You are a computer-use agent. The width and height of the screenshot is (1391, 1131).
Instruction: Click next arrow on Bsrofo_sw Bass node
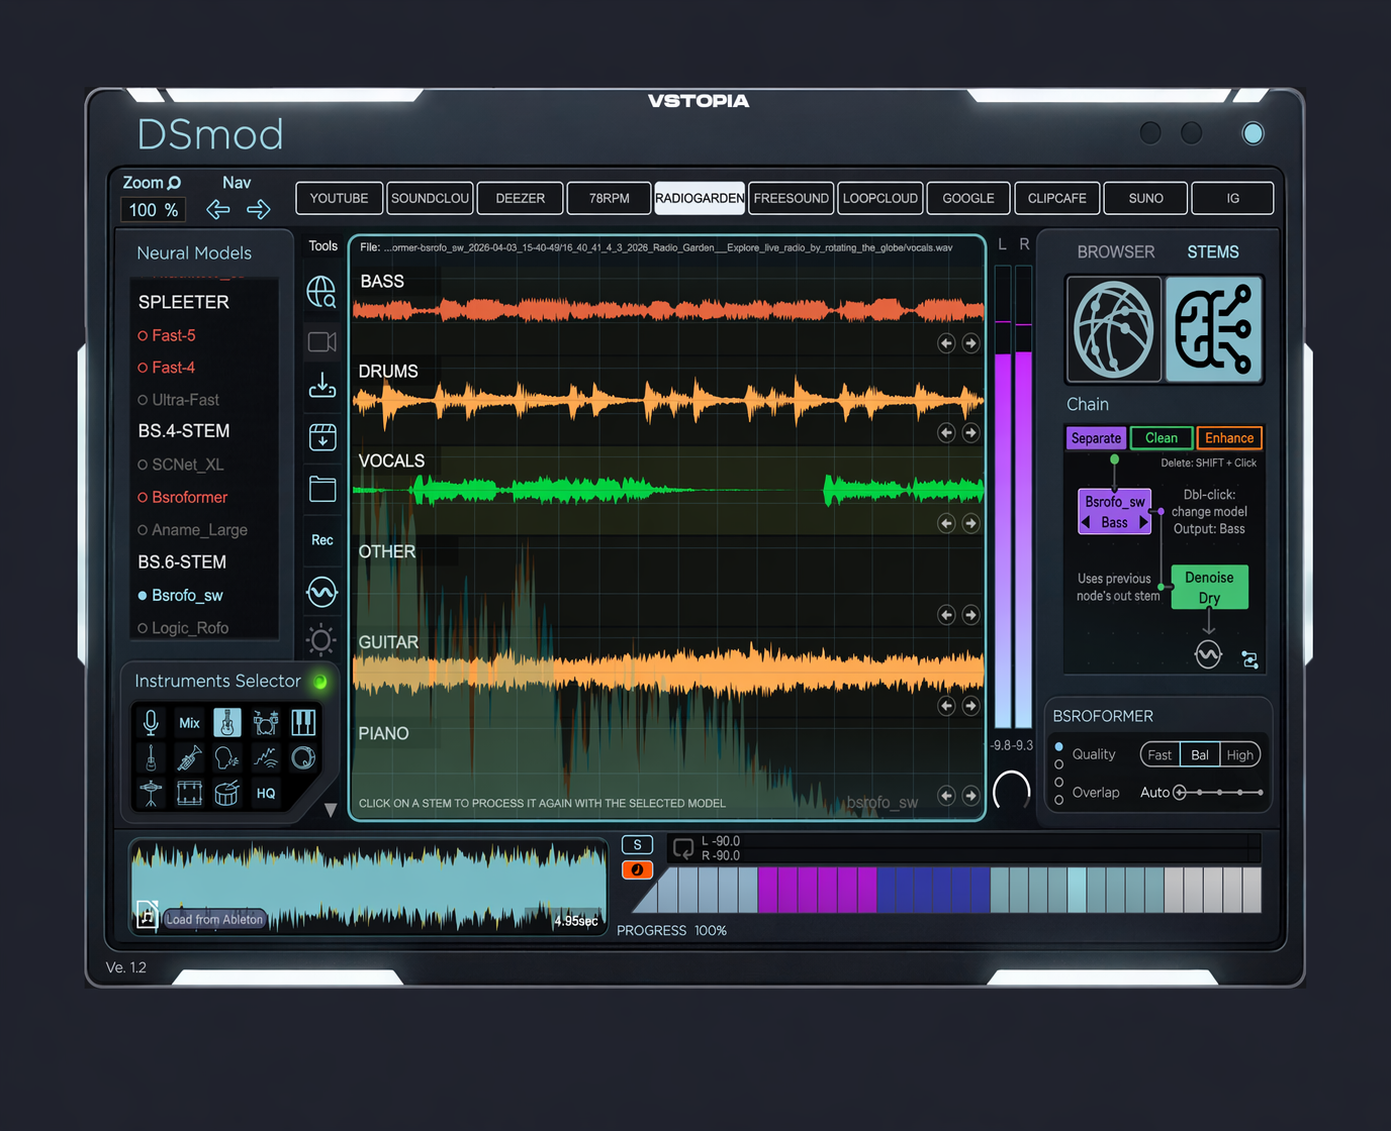click(1144, 522)
